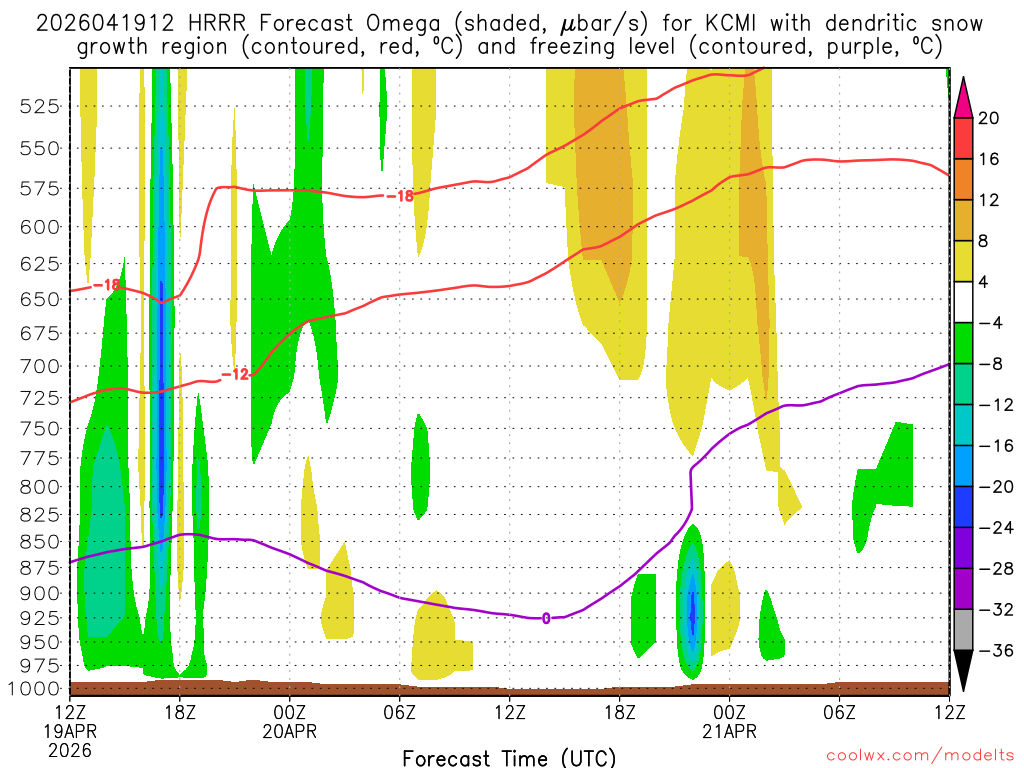Click the 675 pressure level label
Screen dimensions: 1024x768
click(40, 333)
